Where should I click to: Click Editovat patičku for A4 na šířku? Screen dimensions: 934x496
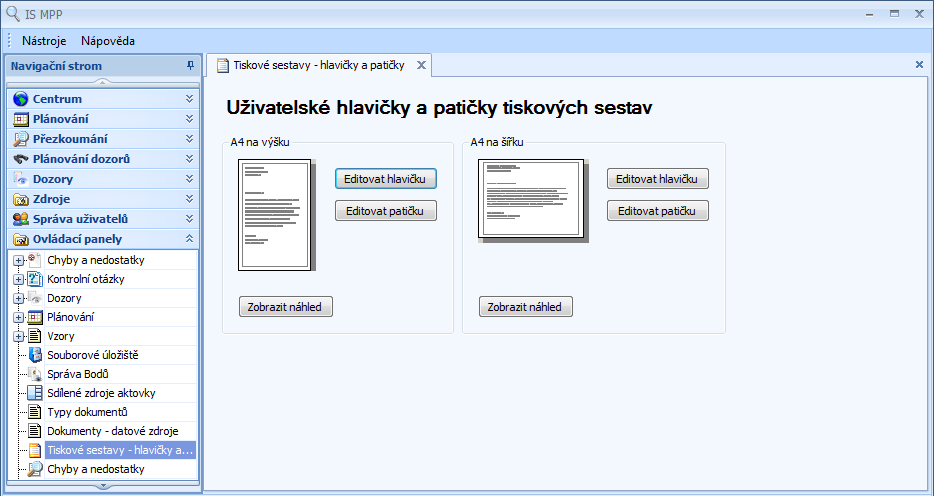(x=658, y=211)
